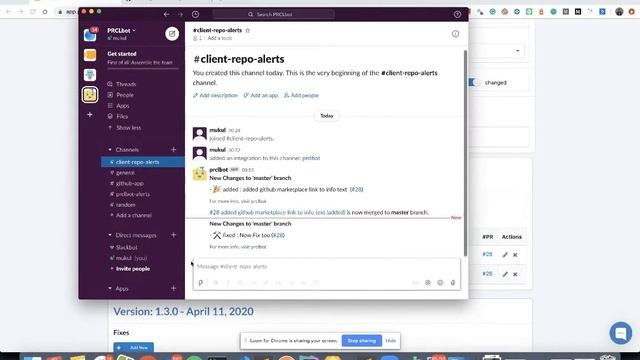Switch to the first workspace with red badge
Viewport: 640px width, 360px height.
(90, 35)
